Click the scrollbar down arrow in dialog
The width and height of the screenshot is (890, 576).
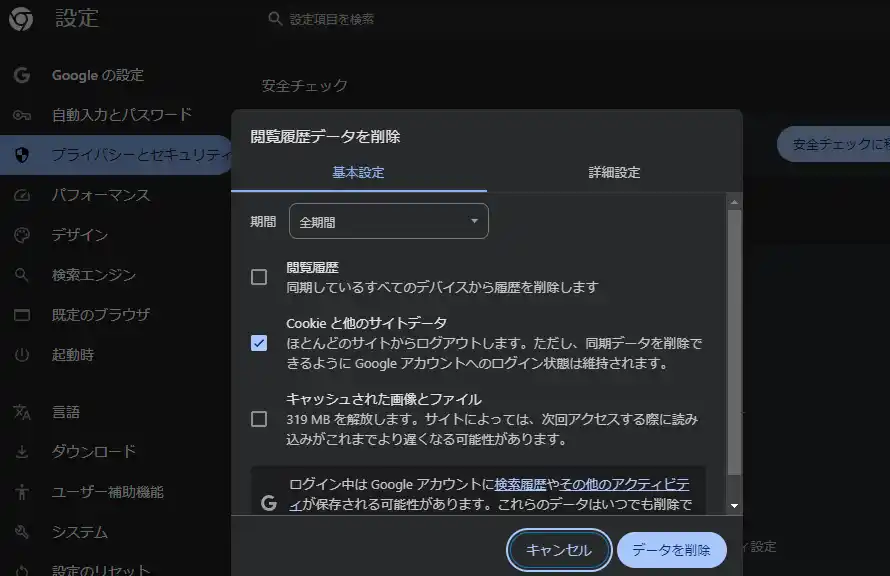[x=735, y=506]
